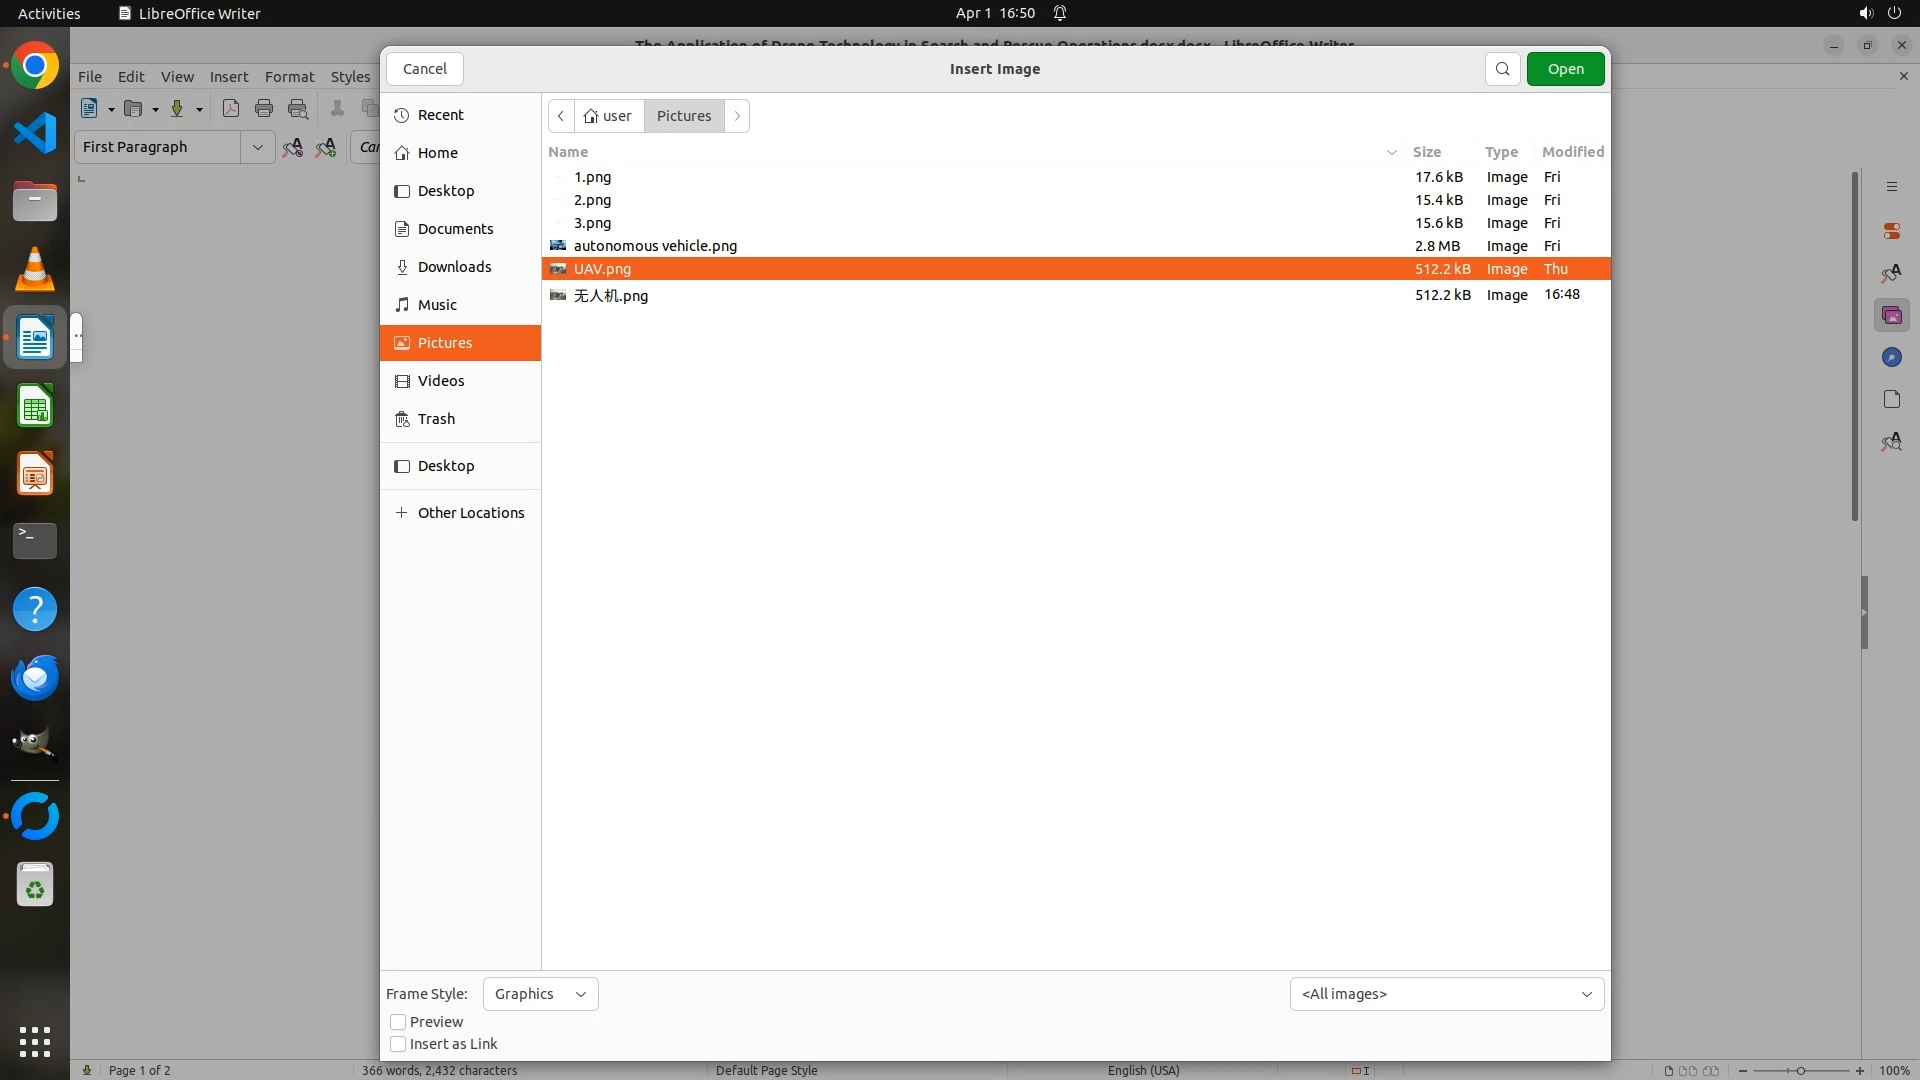Screen dimensions: 1920x1080
Task: Open the Gallery sidebar panel icon
Action: click(x=1891, y=316)
